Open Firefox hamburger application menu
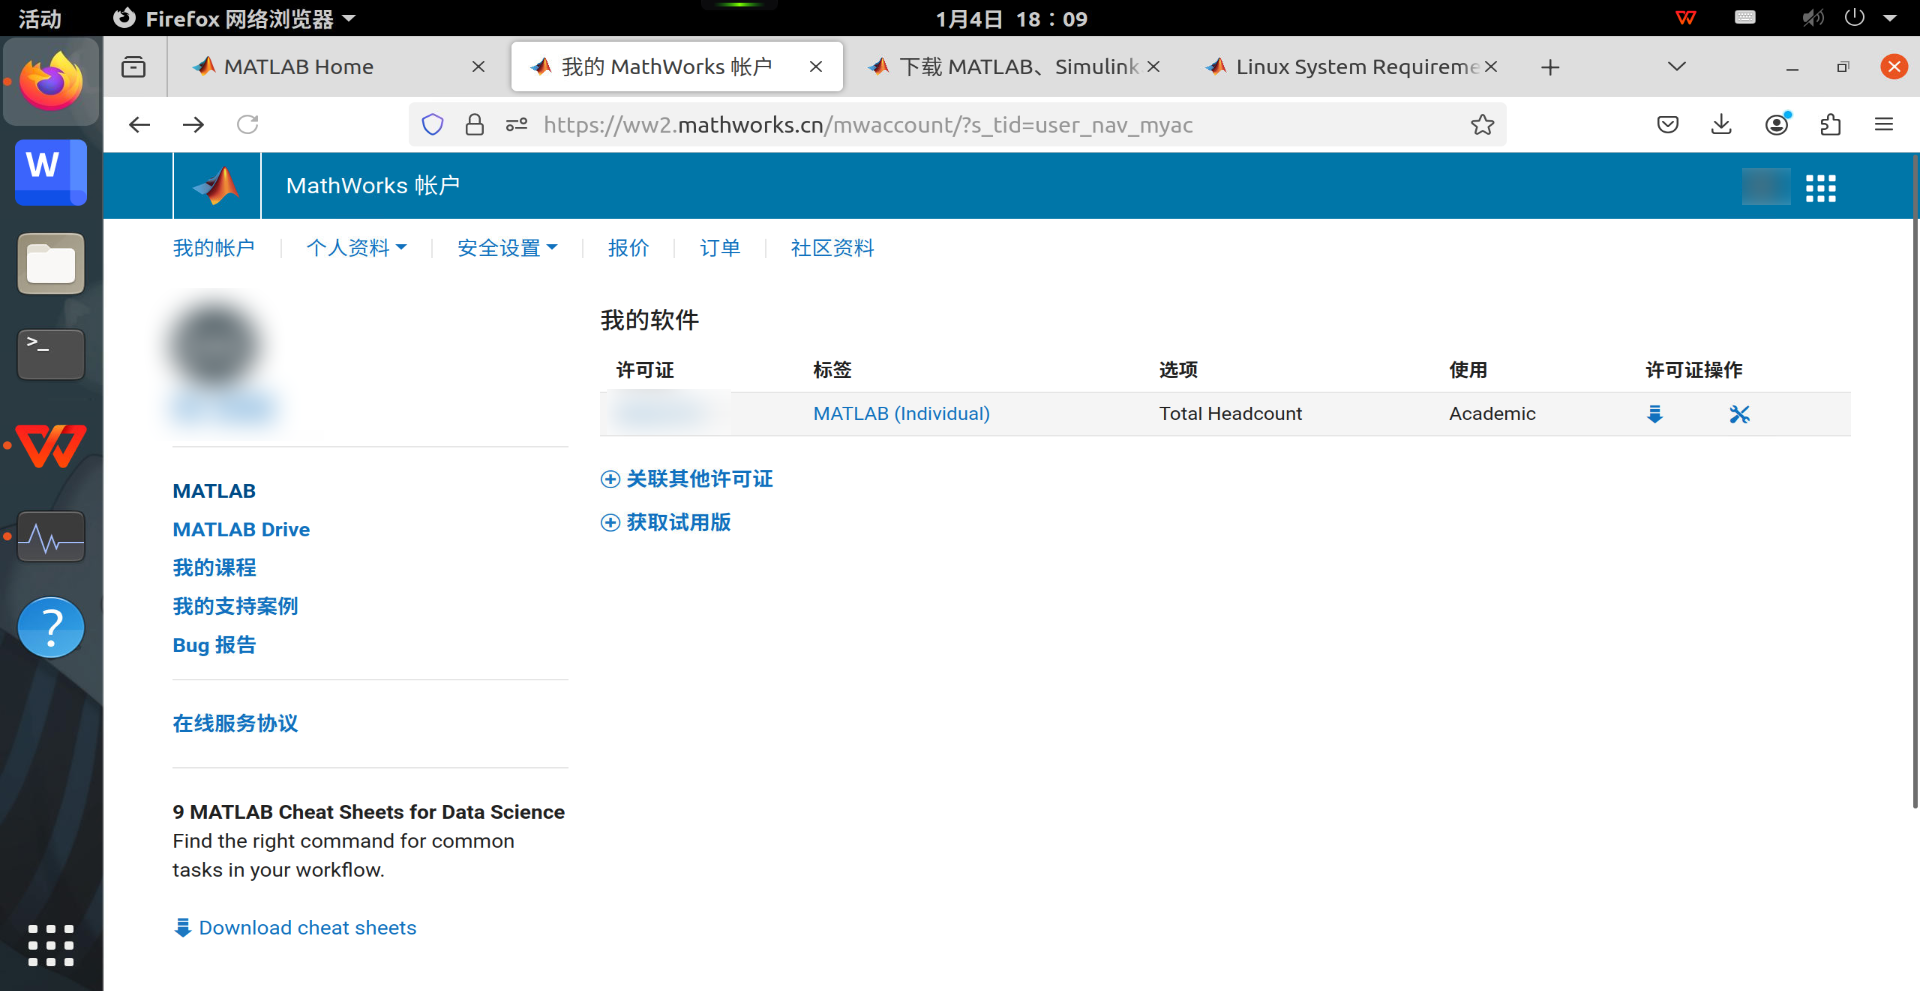The image size is (1920, 991). (1884, 125)
